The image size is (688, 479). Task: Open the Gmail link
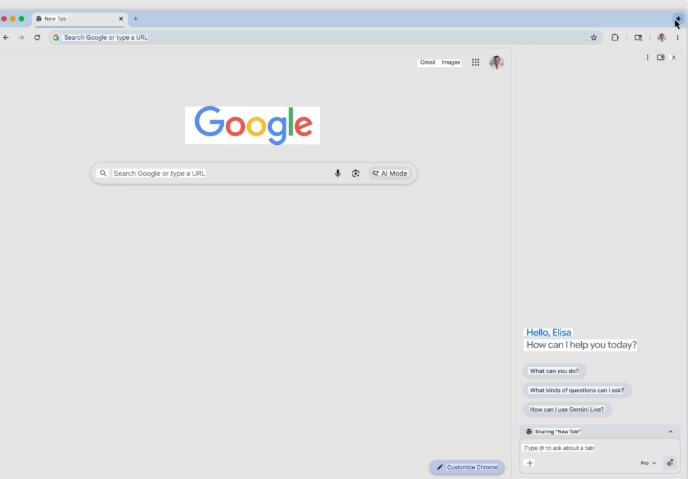427,62
